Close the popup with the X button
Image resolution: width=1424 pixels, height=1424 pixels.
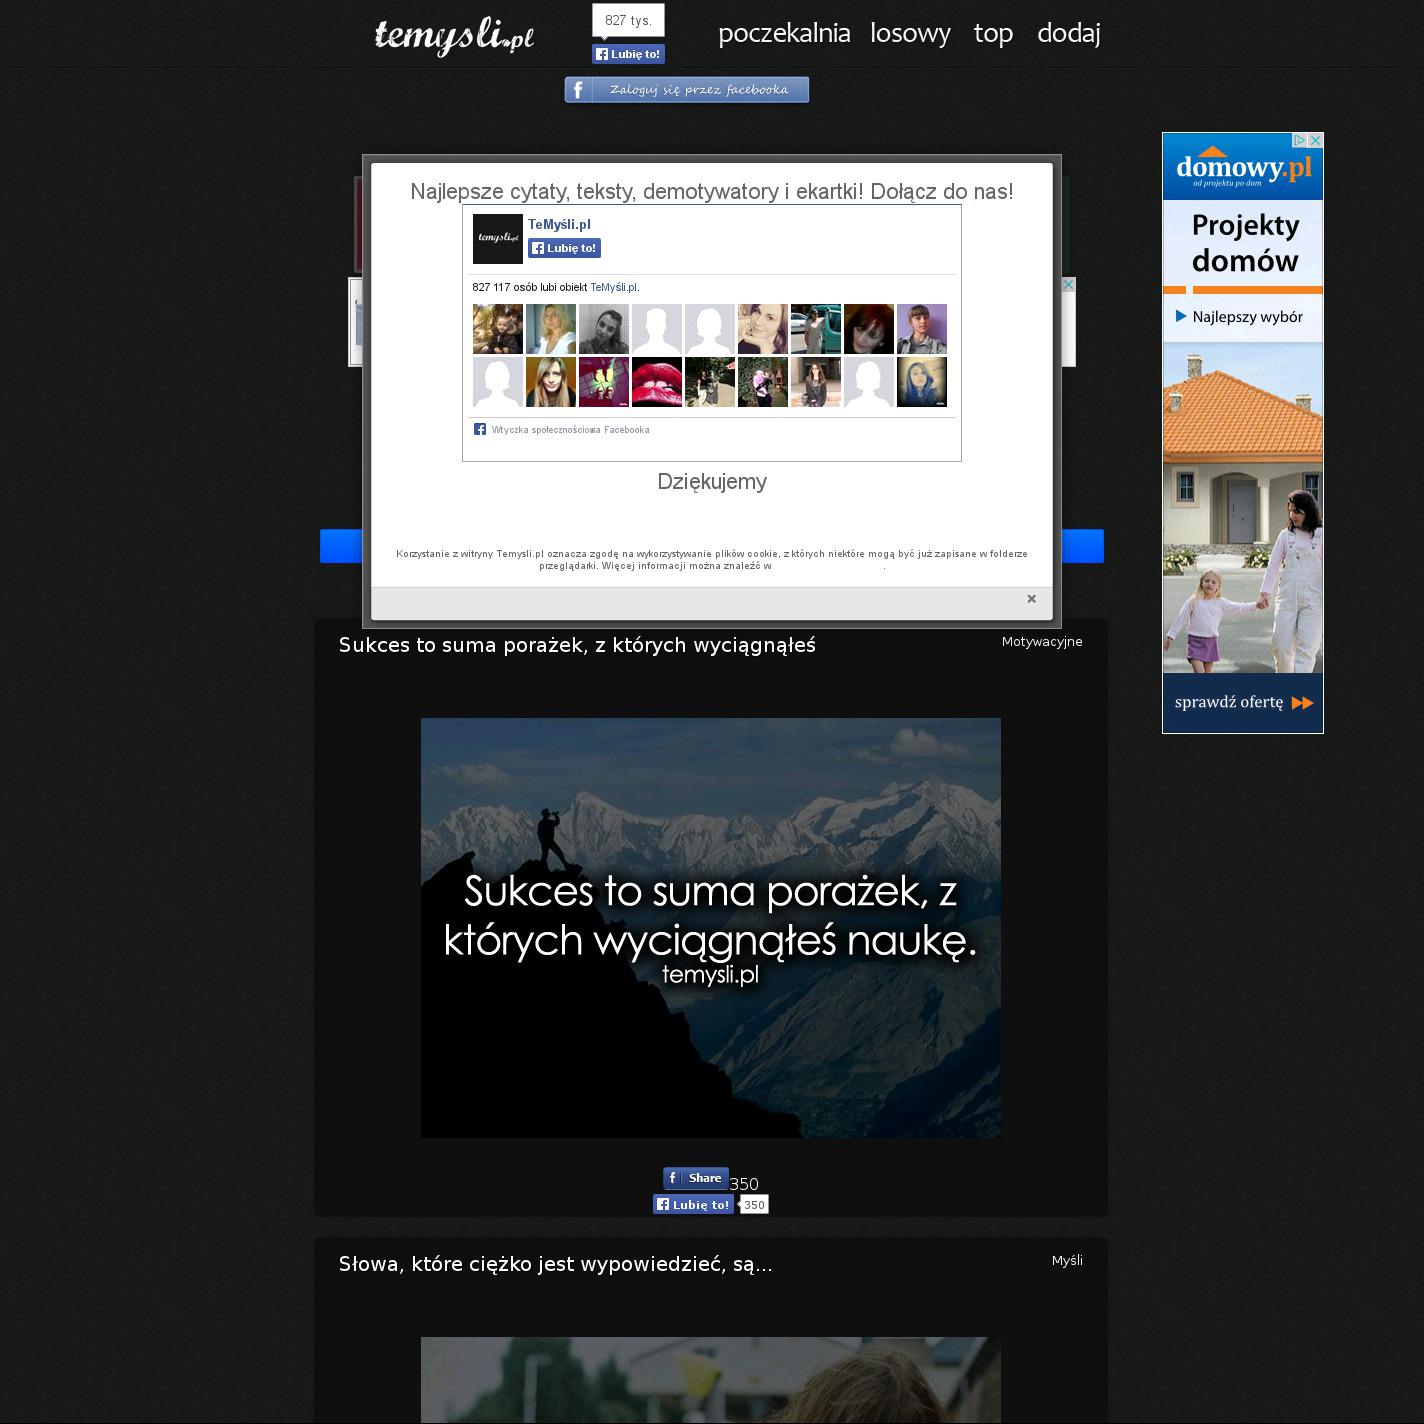pos(1031,599)
